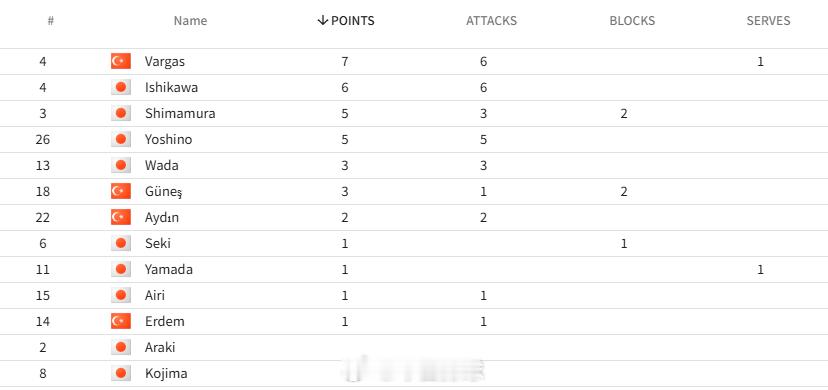Click the Turkish flag next to Güneş
The image size is (828, 390).
click(120, 191)
